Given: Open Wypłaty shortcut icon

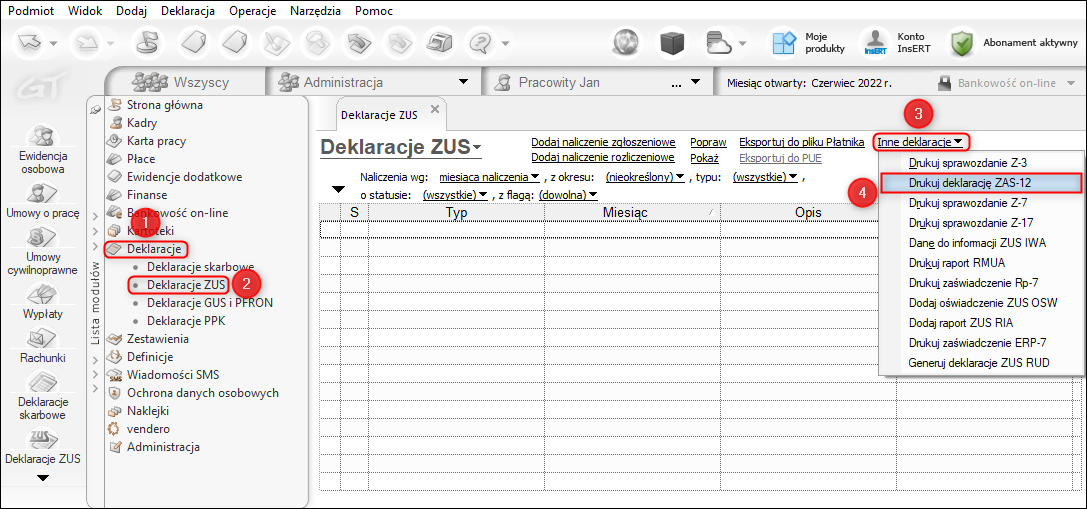Looking at the screenshot, I should (42, 302).
